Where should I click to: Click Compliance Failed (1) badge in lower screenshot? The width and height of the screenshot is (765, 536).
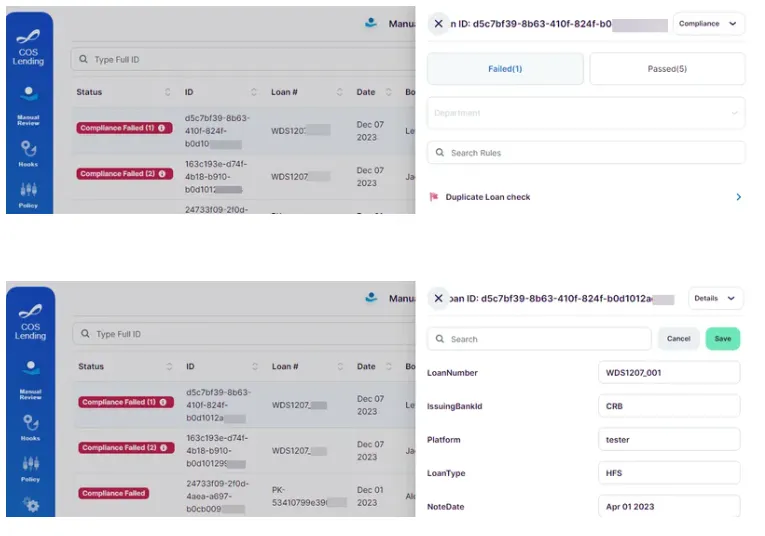(126, 402)
